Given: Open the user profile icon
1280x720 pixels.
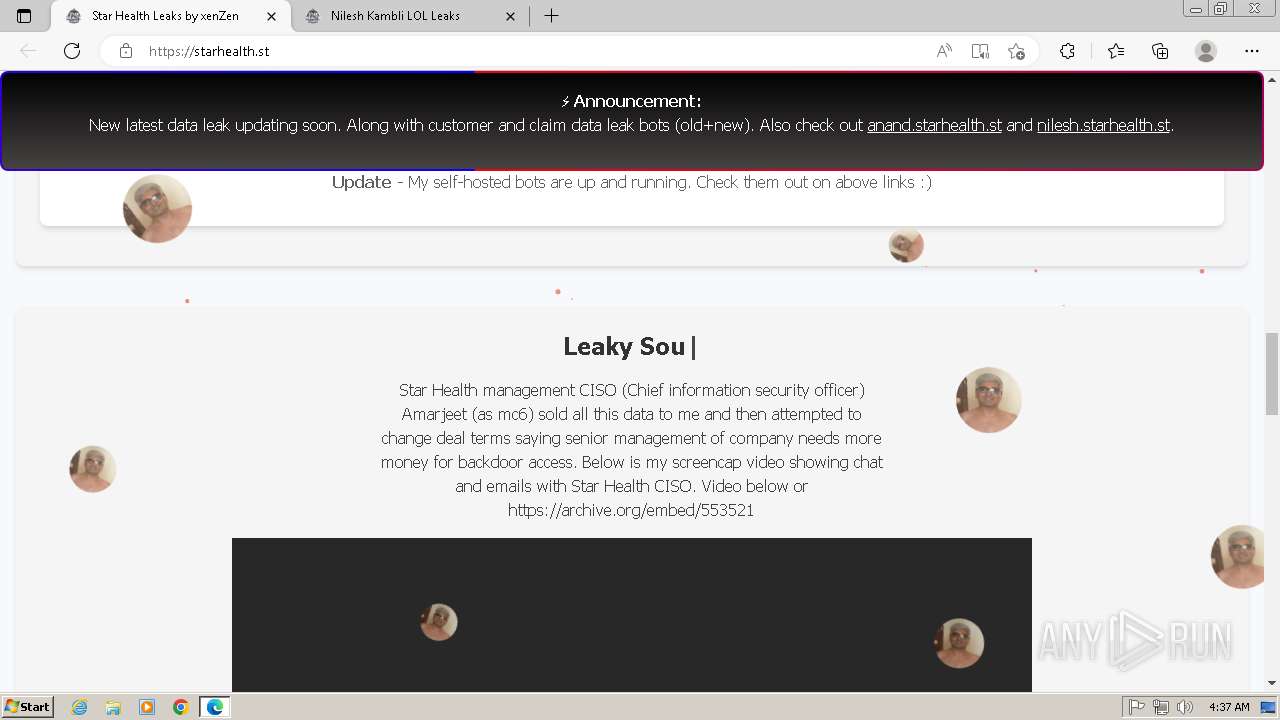Looking at the screenshot, I should coord(1206,51).
